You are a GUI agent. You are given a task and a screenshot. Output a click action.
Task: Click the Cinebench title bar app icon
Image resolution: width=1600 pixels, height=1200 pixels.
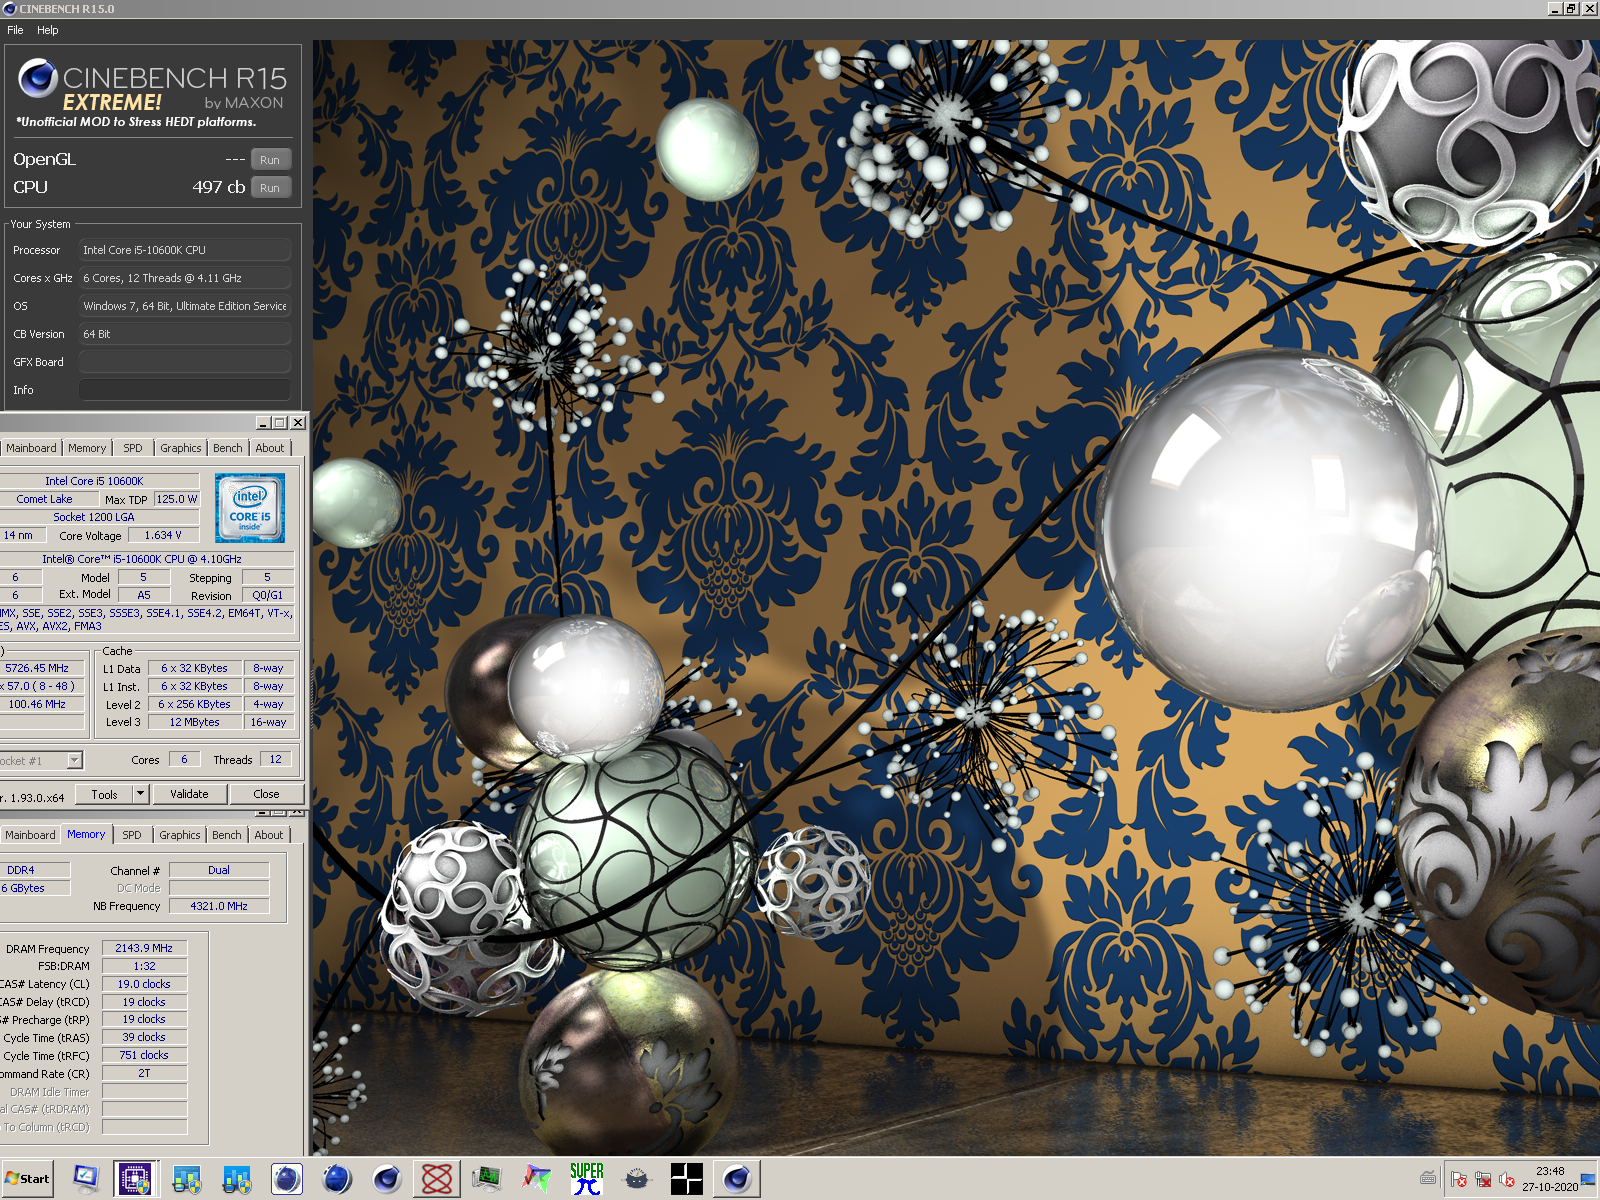pyautogui.click(x=10, y=9)
